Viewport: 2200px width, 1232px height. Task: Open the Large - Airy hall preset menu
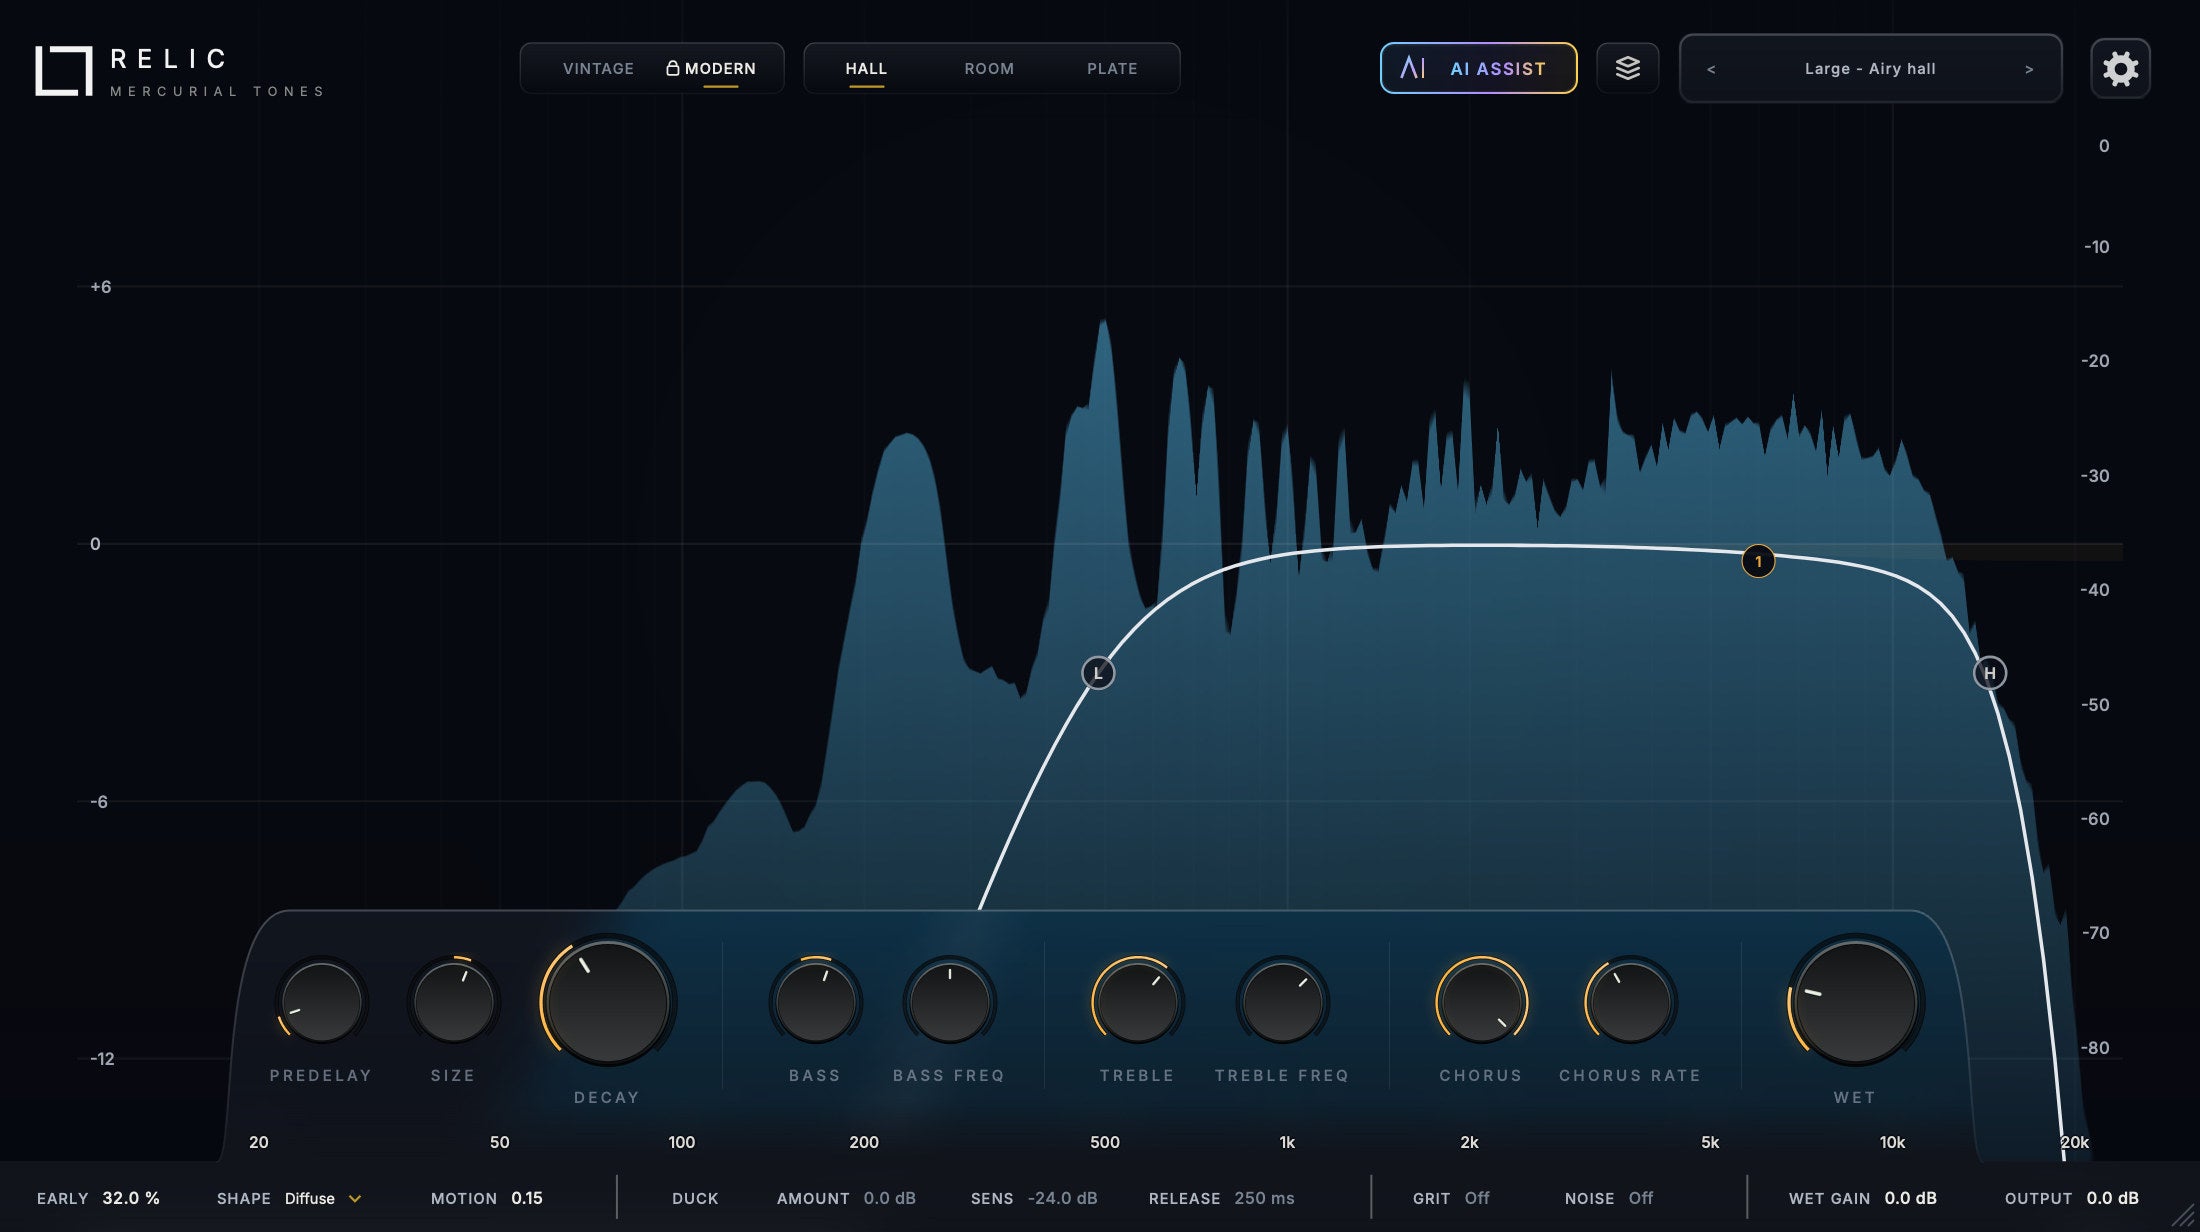pos(1870,69)
